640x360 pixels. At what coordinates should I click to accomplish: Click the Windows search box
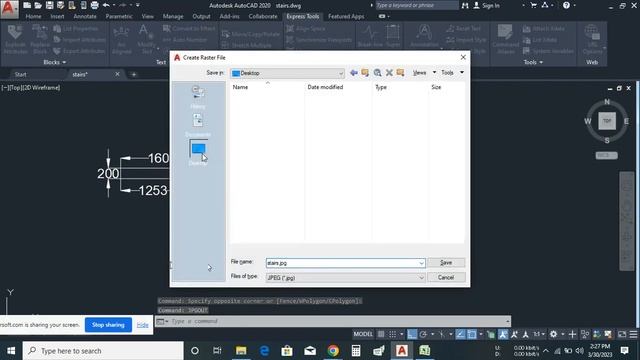pyautogui.click(x=103, y=351)
